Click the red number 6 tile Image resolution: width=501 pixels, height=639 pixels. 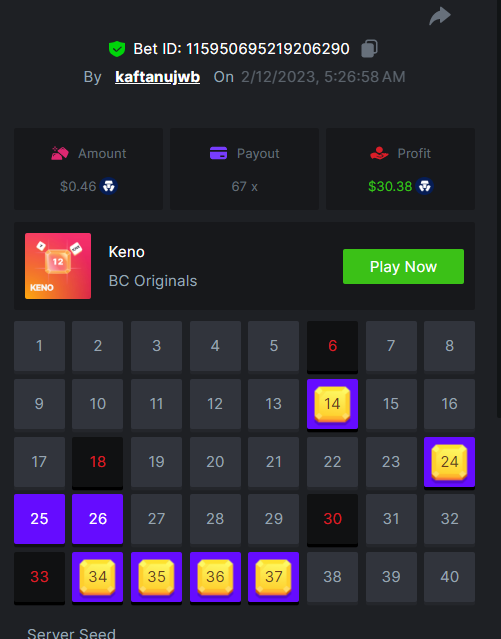click(x=332, y=346)
